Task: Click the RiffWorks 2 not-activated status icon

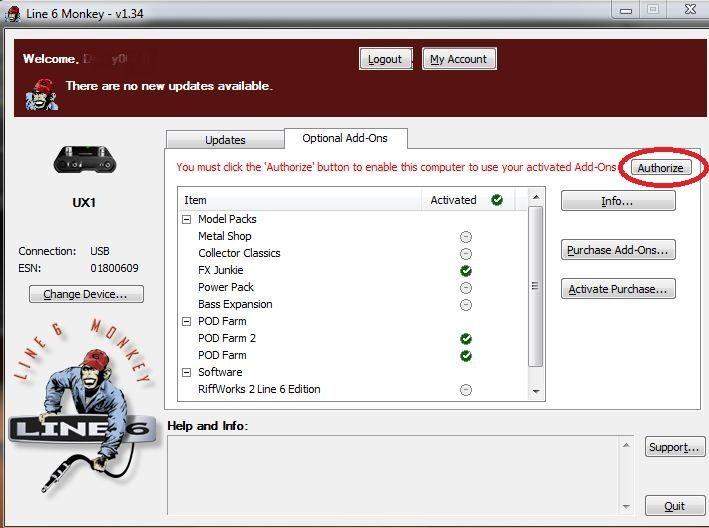Action: (466, 390)
